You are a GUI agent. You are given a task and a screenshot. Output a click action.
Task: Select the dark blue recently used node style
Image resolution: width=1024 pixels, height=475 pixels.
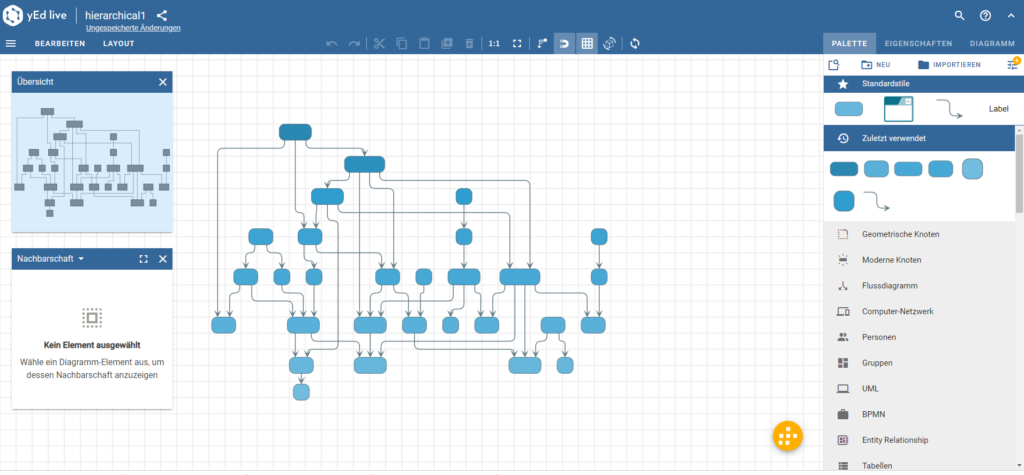(844, 169)
